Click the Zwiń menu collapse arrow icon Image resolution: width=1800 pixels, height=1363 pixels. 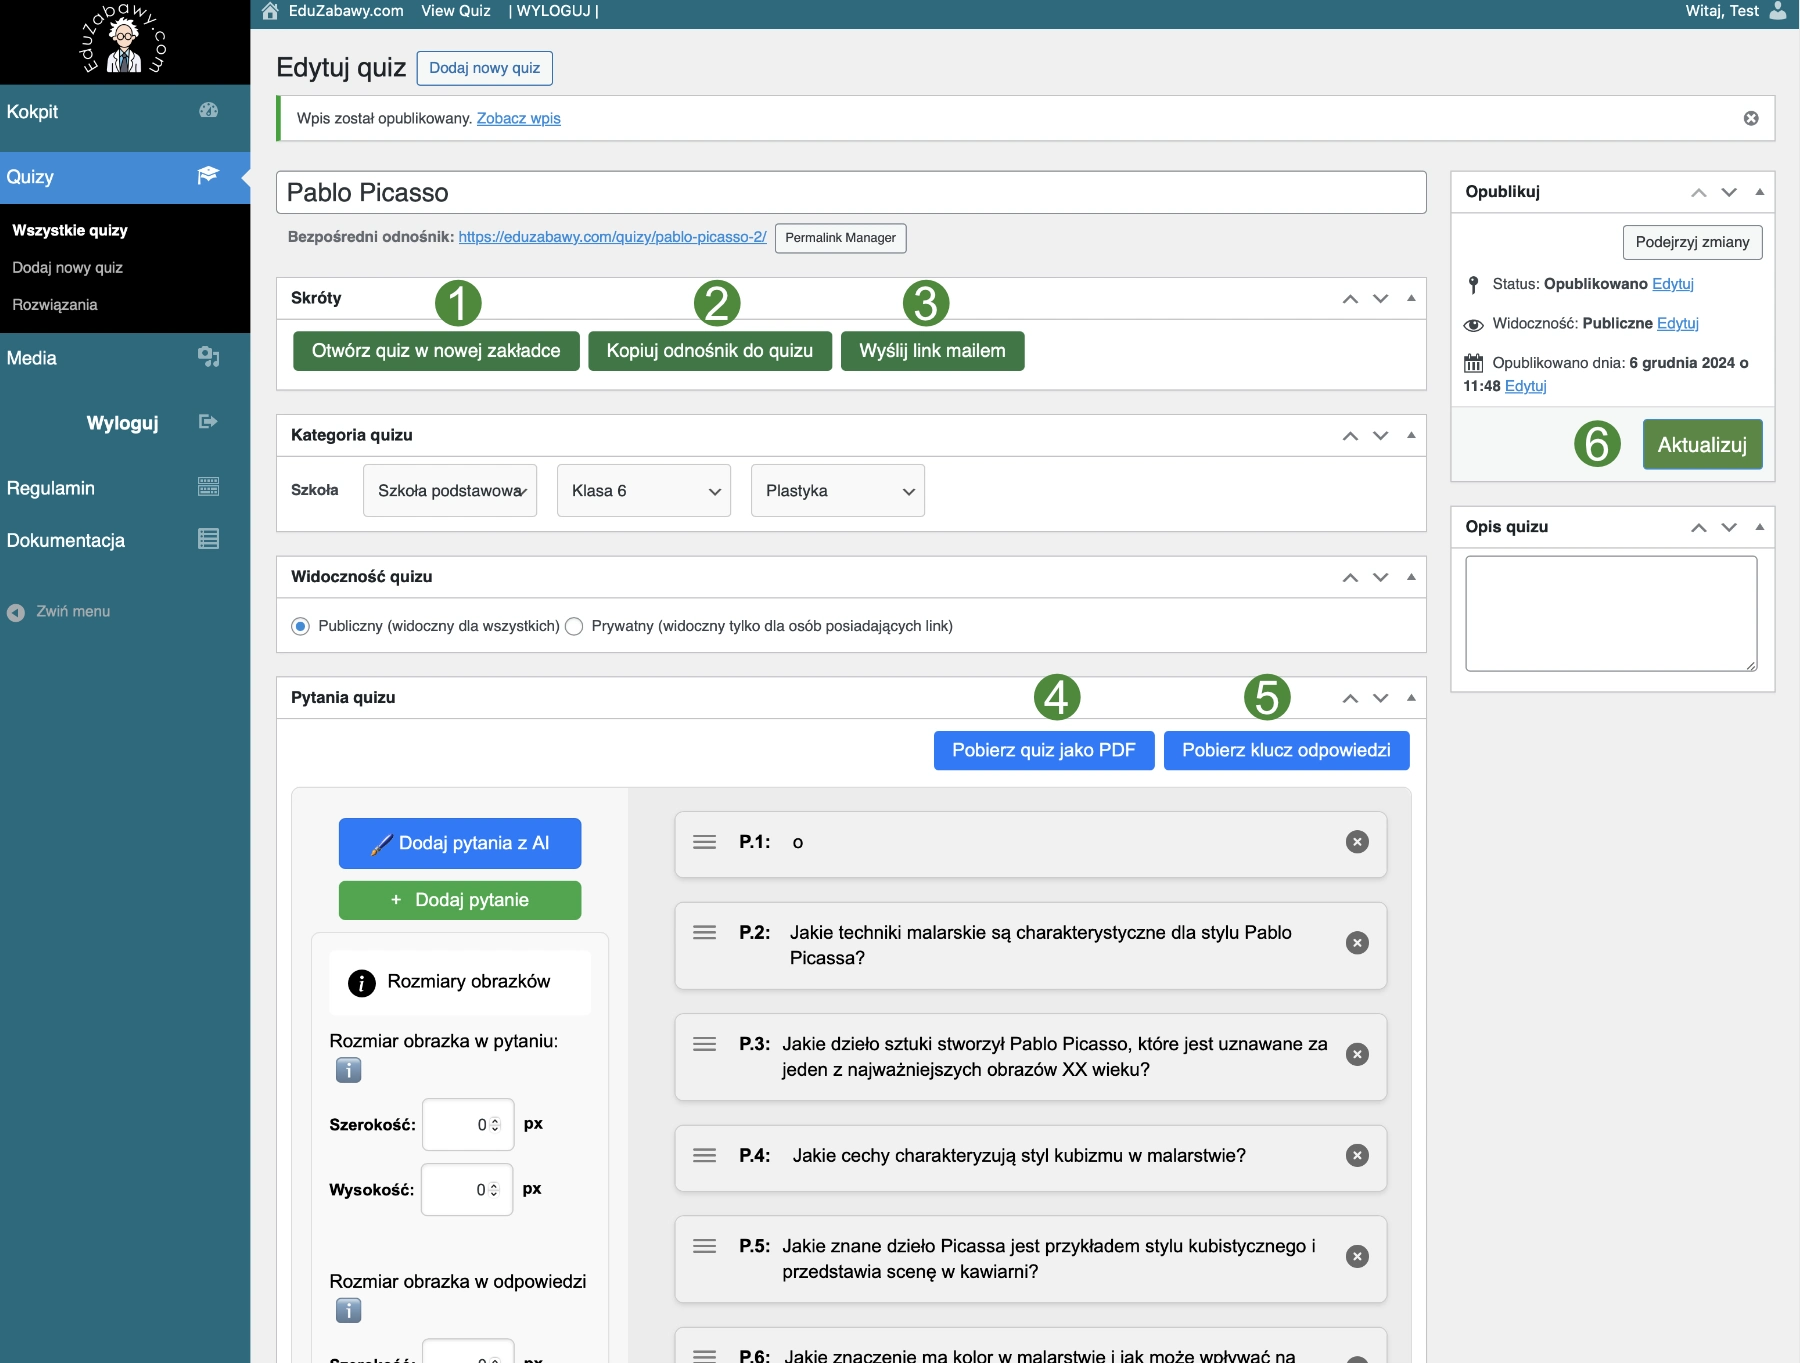click(x=16, y=612)
